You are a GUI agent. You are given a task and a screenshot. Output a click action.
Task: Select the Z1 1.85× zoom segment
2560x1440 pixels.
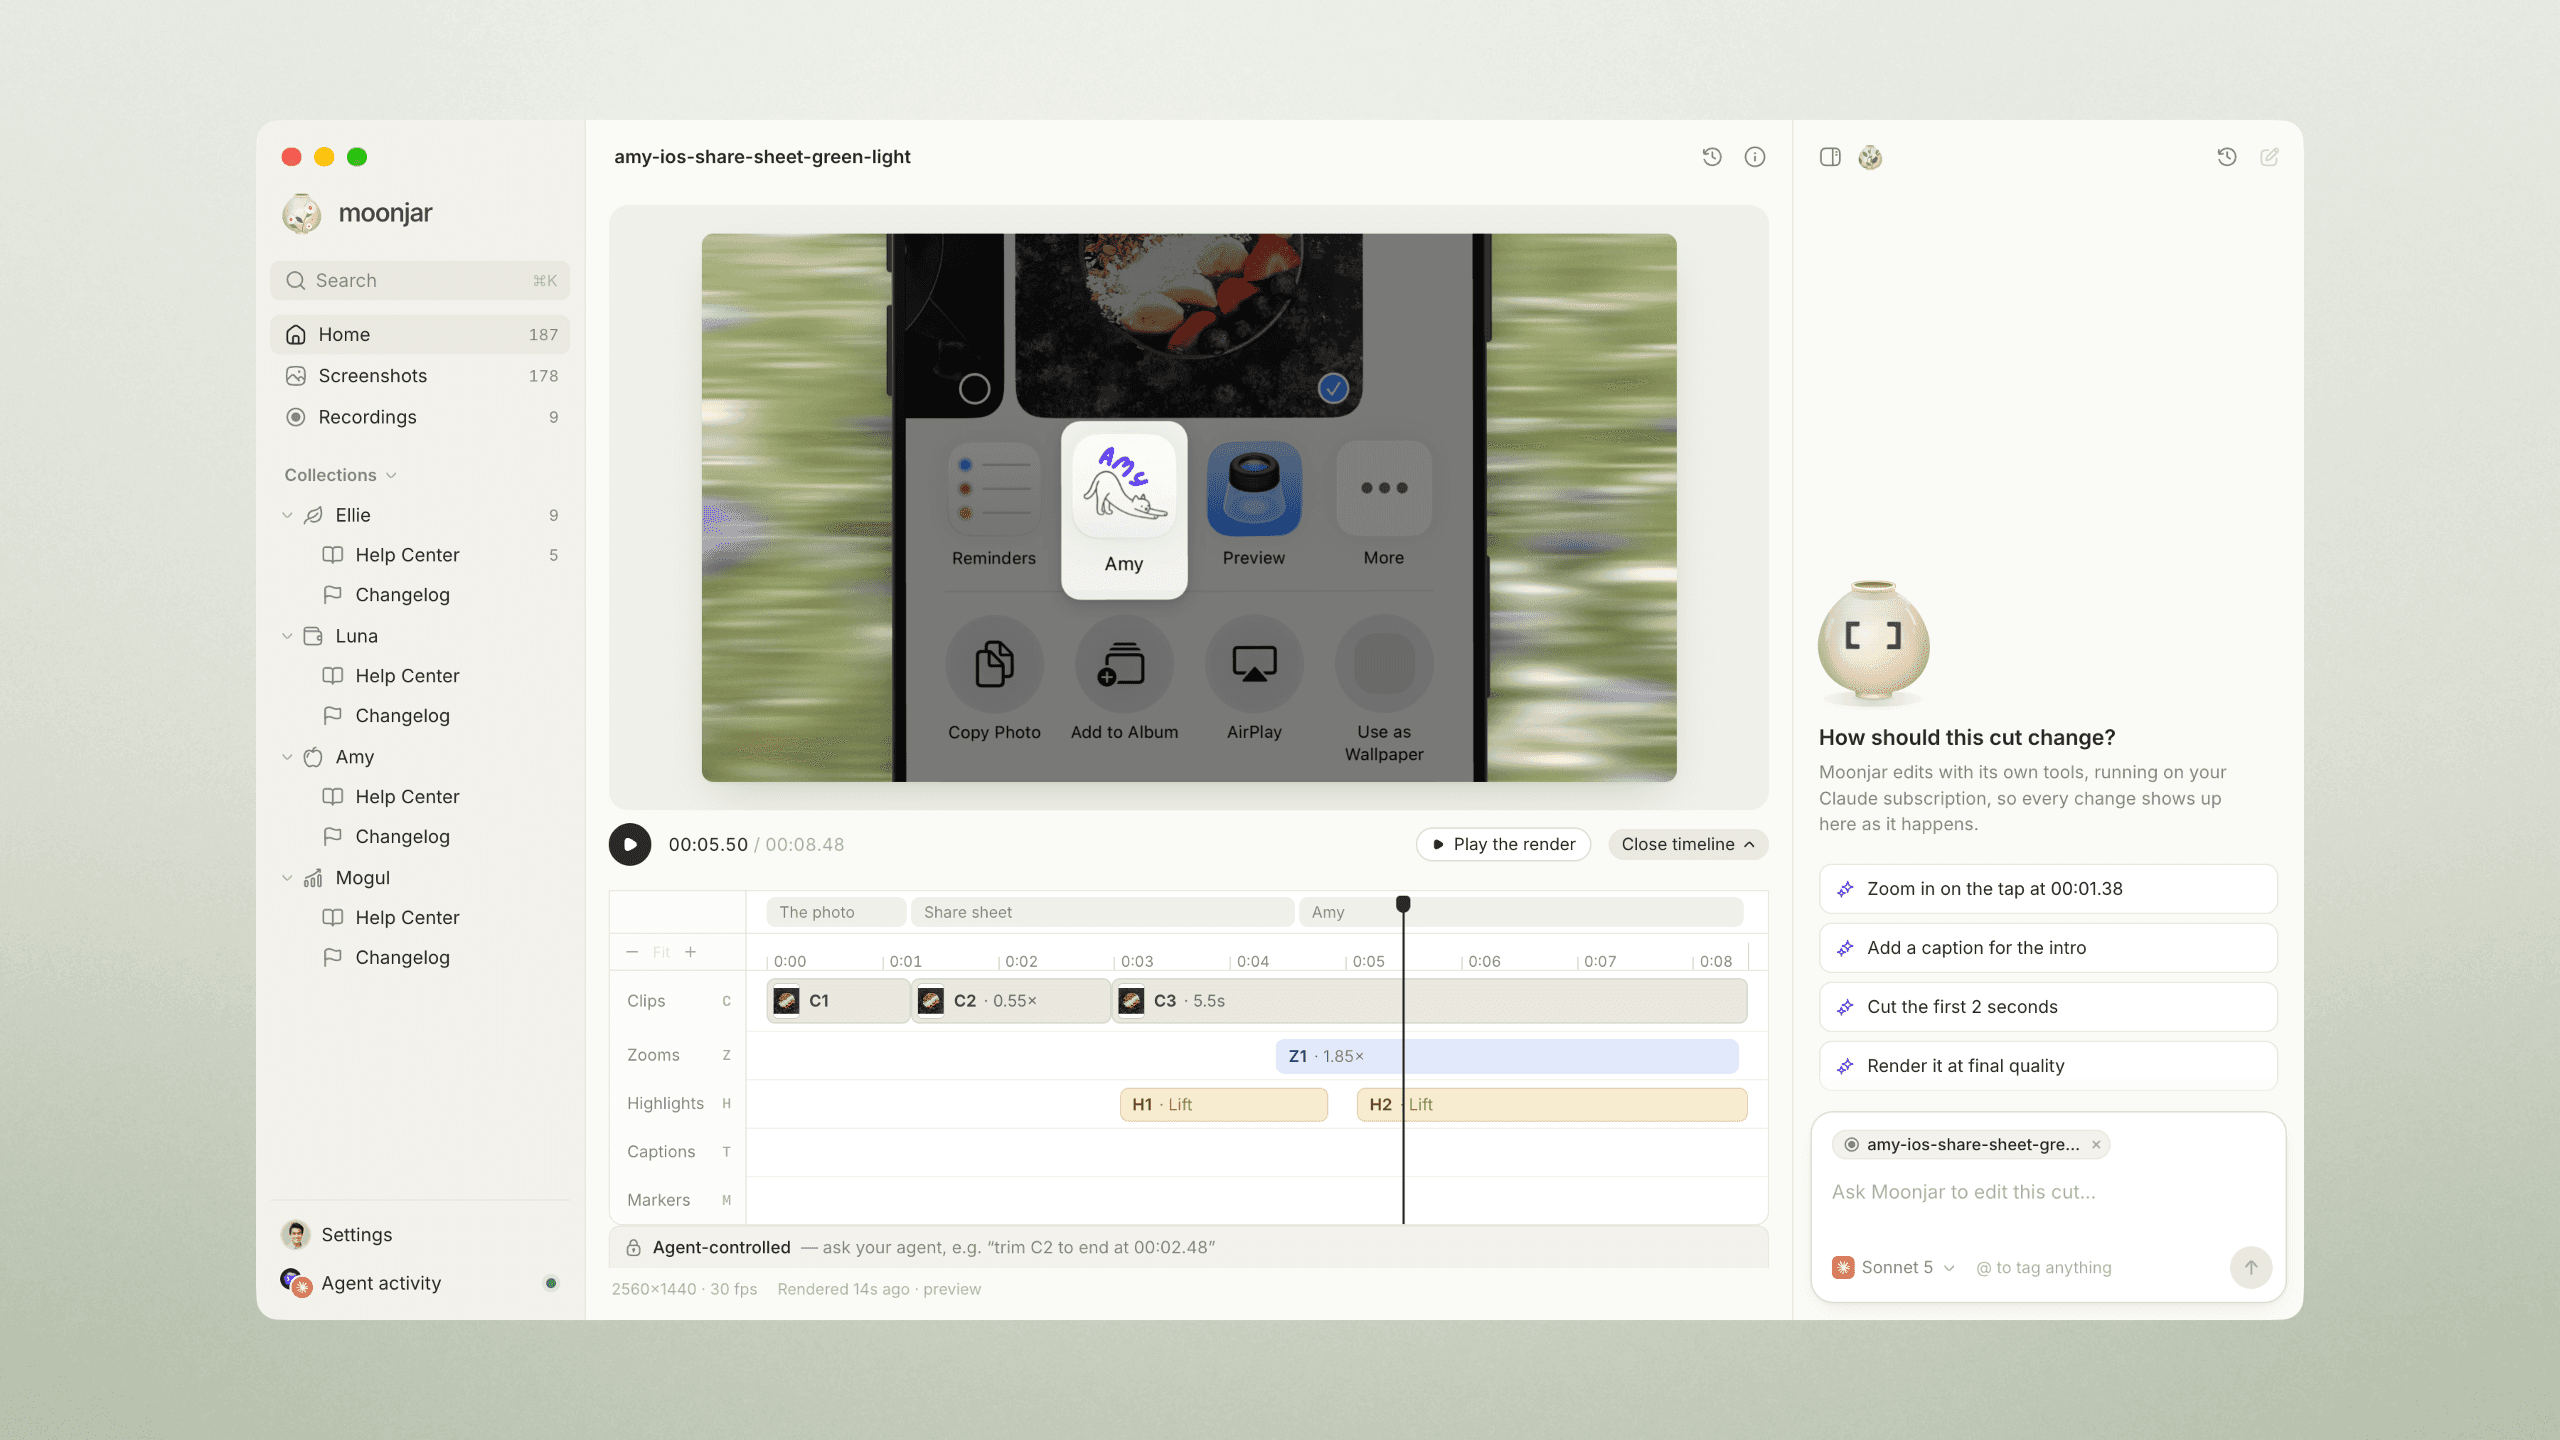tap(1507, 1056)
